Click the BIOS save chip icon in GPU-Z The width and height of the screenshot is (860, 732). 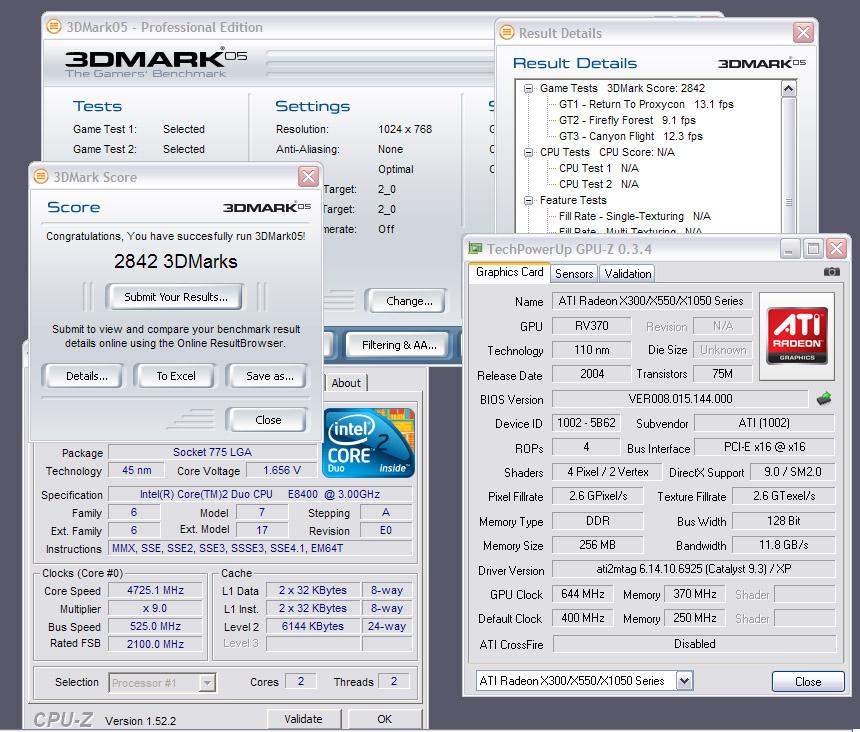[824, 399]
